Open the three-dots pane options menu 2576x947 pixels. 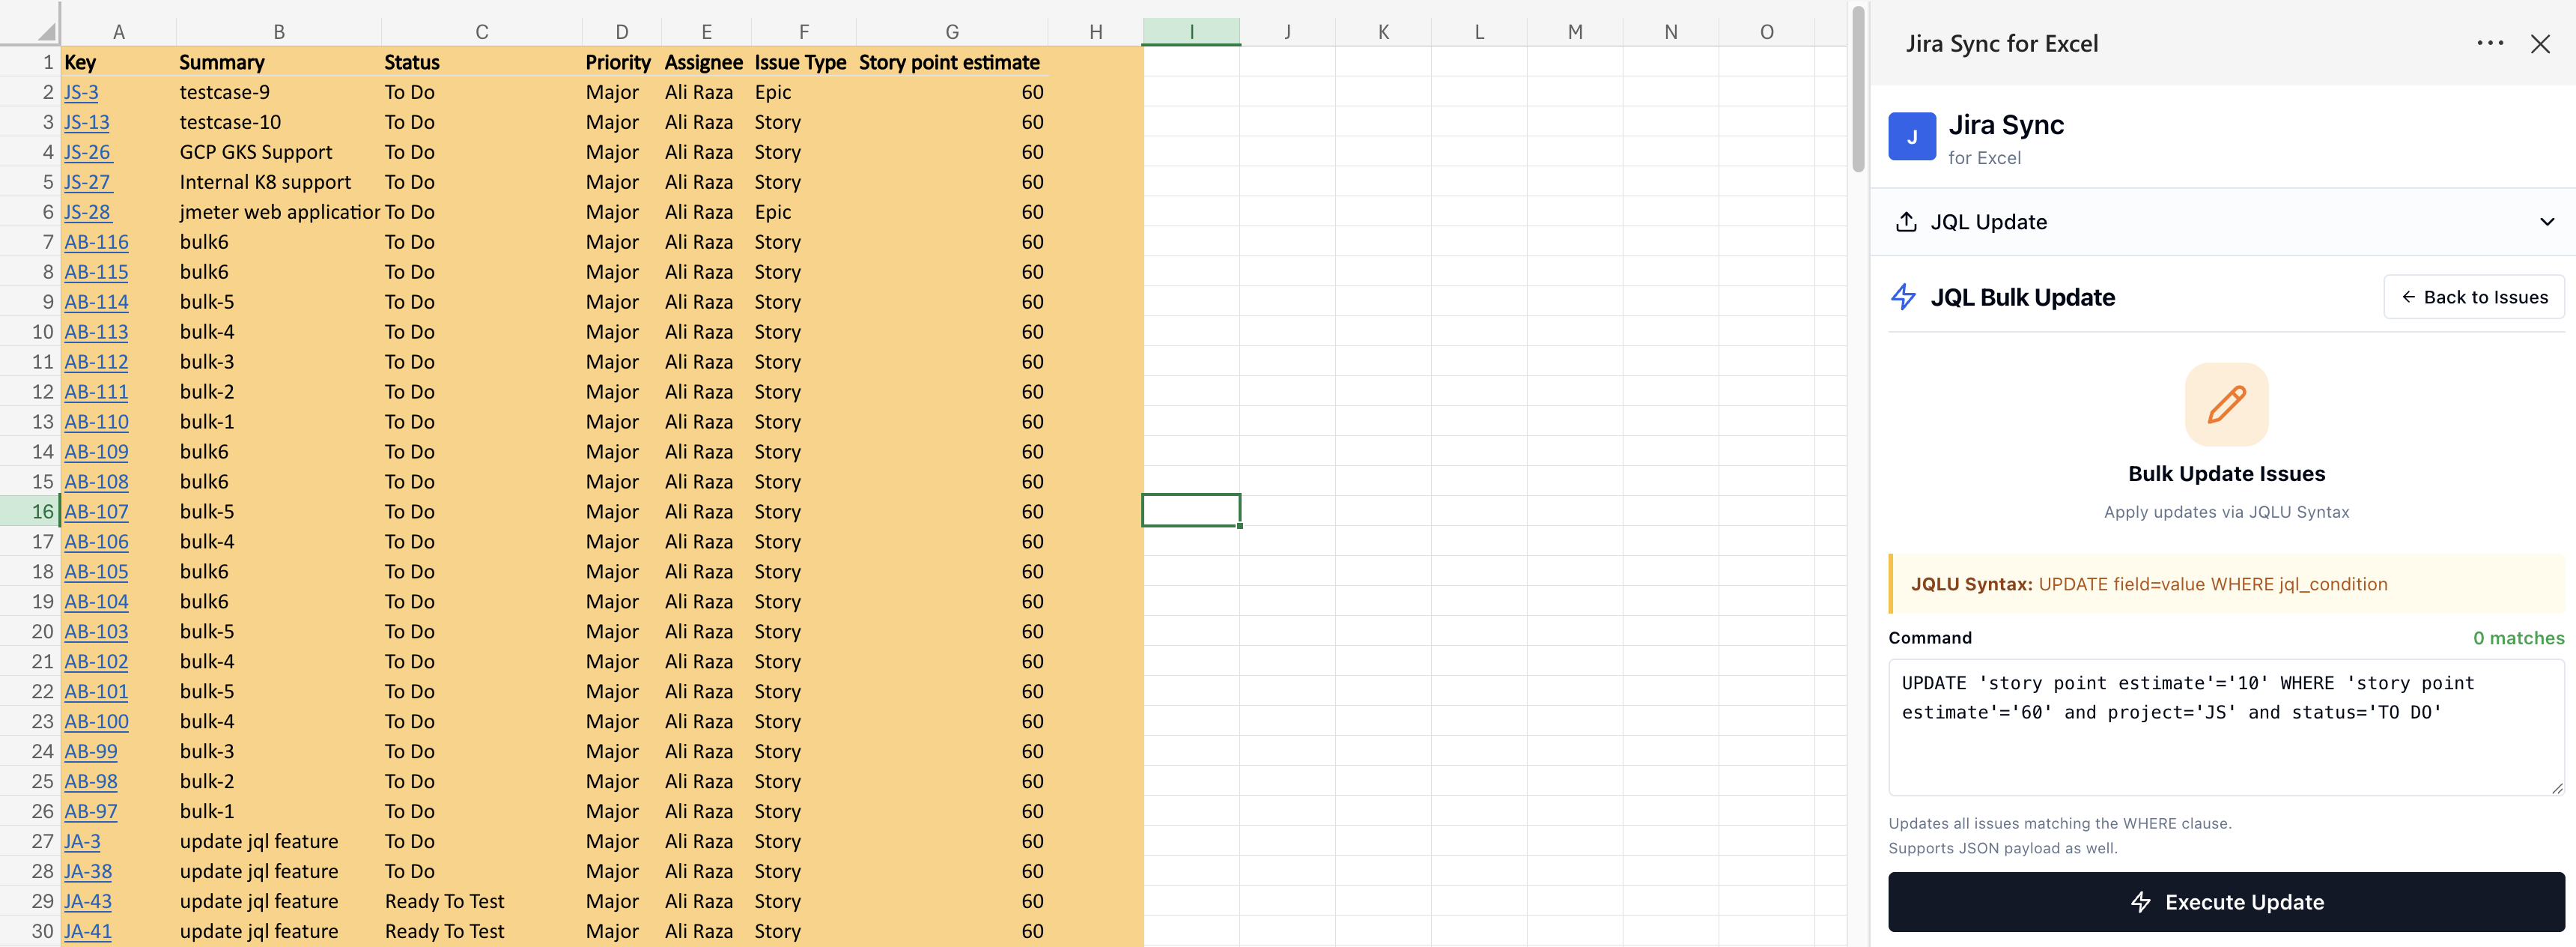point(2489,43)
